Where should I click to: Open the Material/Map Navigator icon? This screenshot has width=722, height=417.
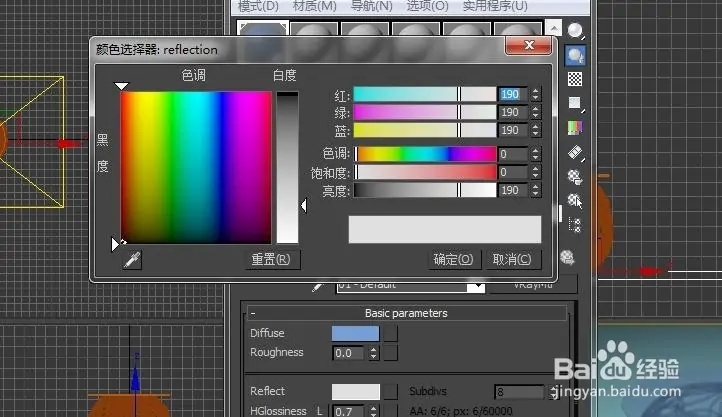[575, 226]
